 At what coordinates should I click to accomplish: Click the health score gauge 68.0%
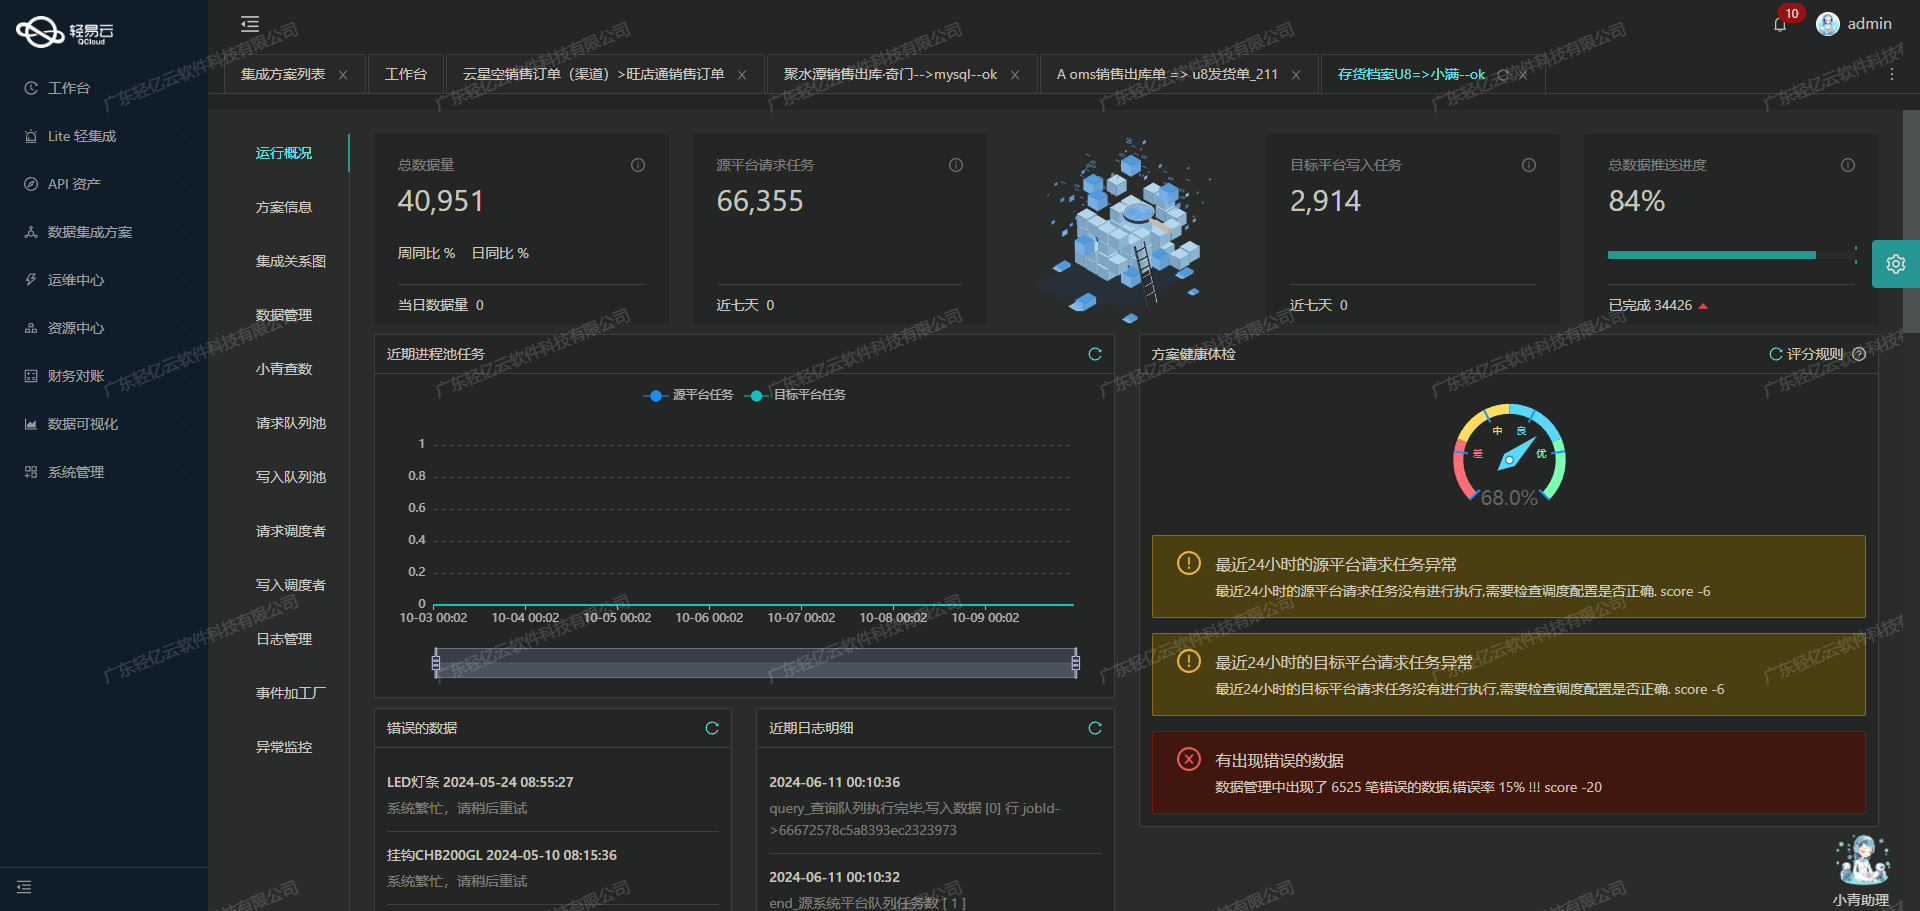[1509, 455]
